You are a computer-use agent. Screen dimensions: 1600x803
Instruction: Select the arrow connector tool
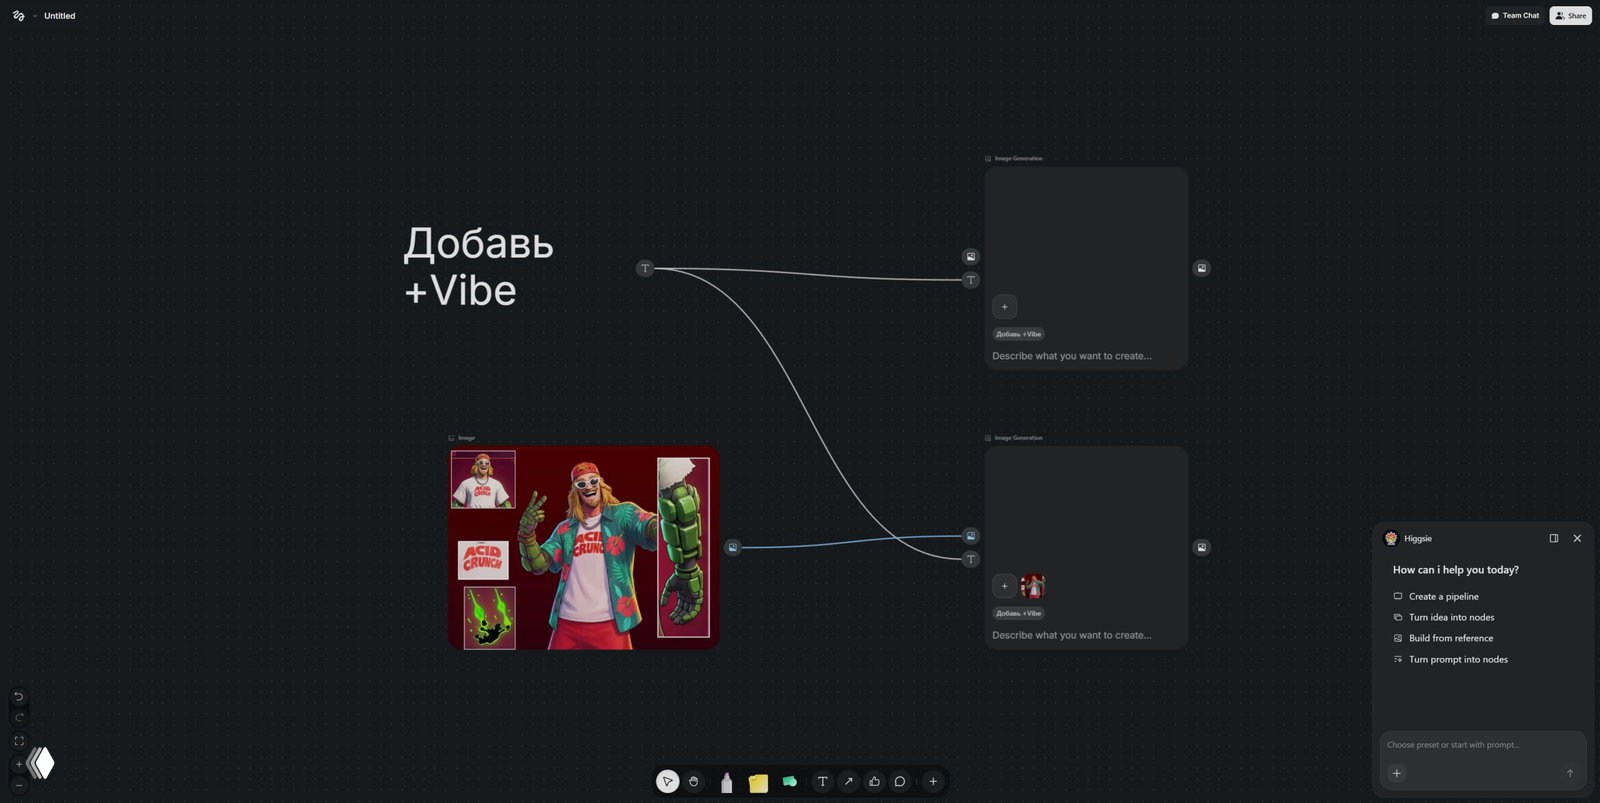point(848,781)
